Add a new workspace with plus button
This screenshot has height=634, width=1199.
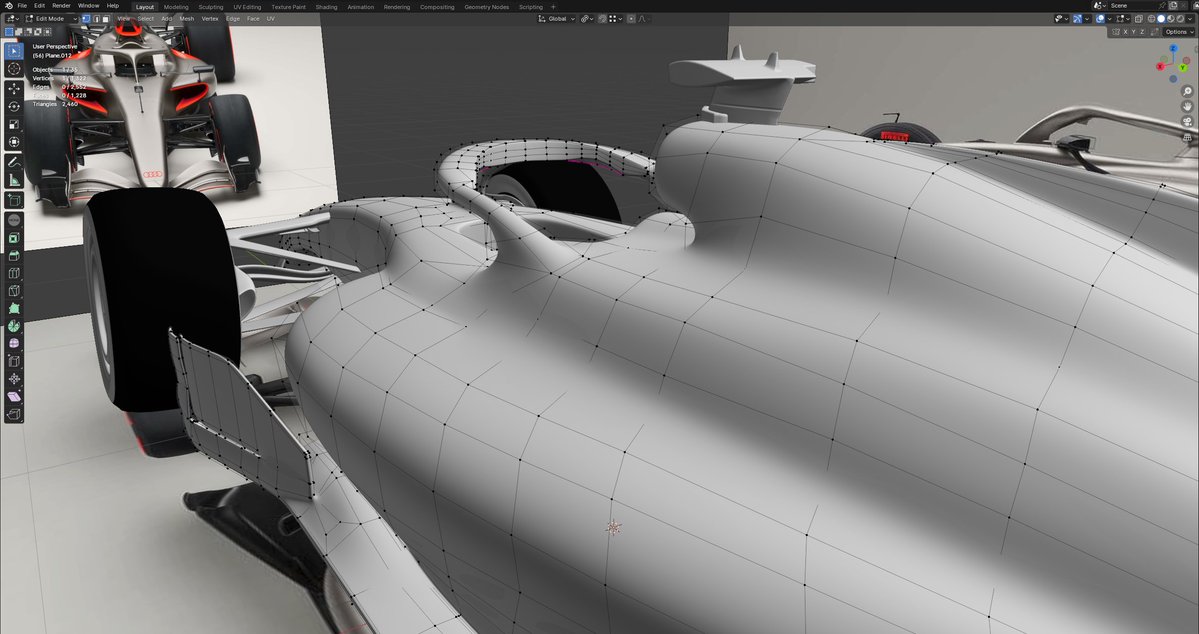point(554,7)
